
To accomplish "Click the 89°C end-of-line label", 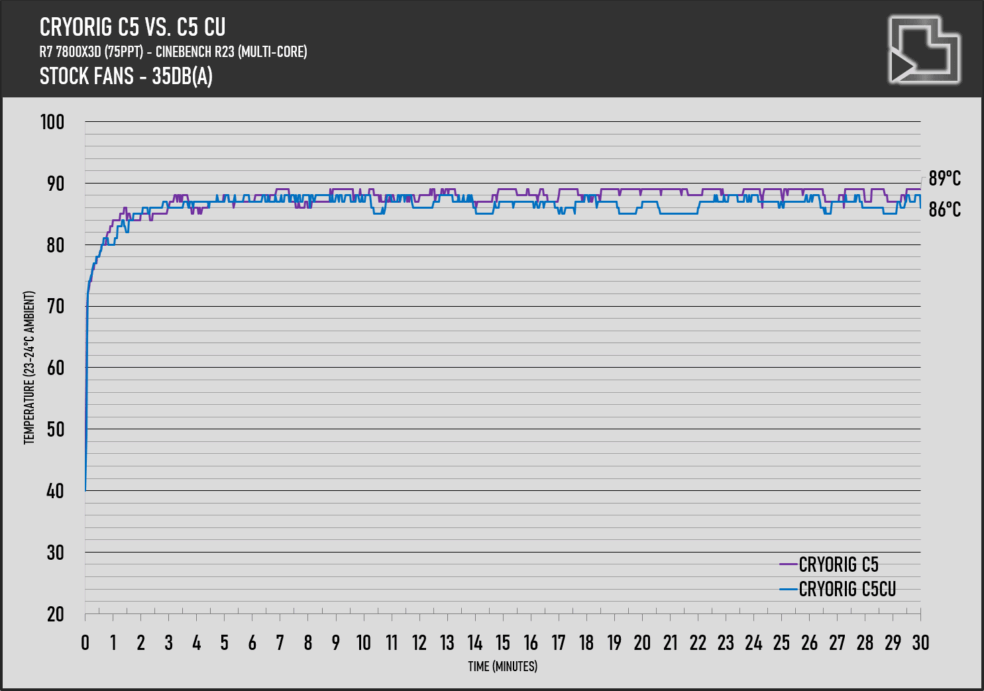I will (945, 179).
